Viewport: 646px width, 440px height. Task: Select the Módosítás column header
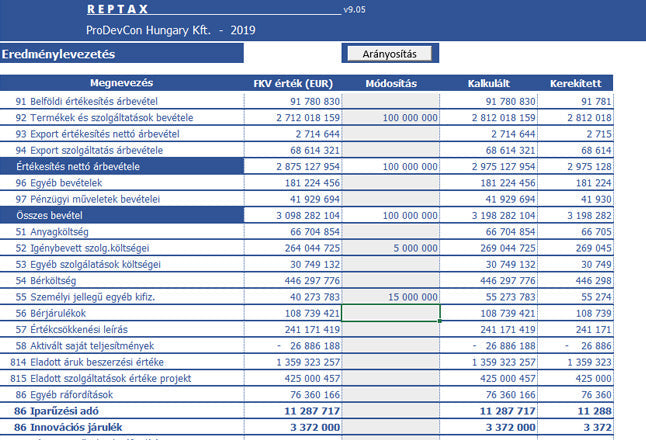391,83
